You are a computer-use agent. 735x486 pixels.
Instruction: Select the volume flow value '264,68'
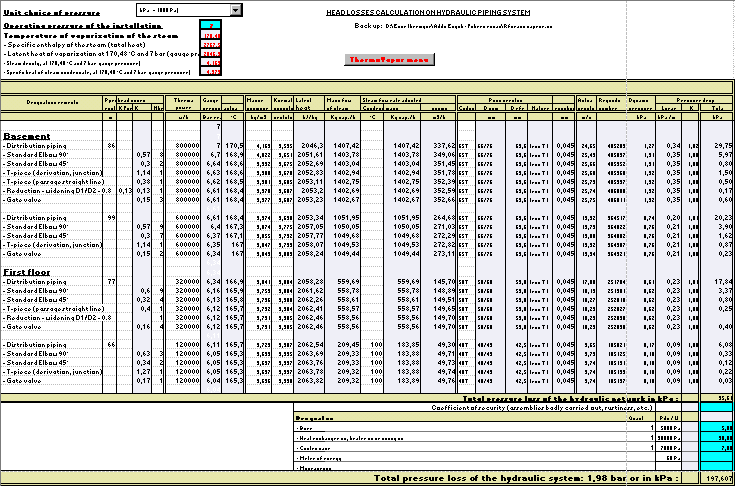click(443, 217)
